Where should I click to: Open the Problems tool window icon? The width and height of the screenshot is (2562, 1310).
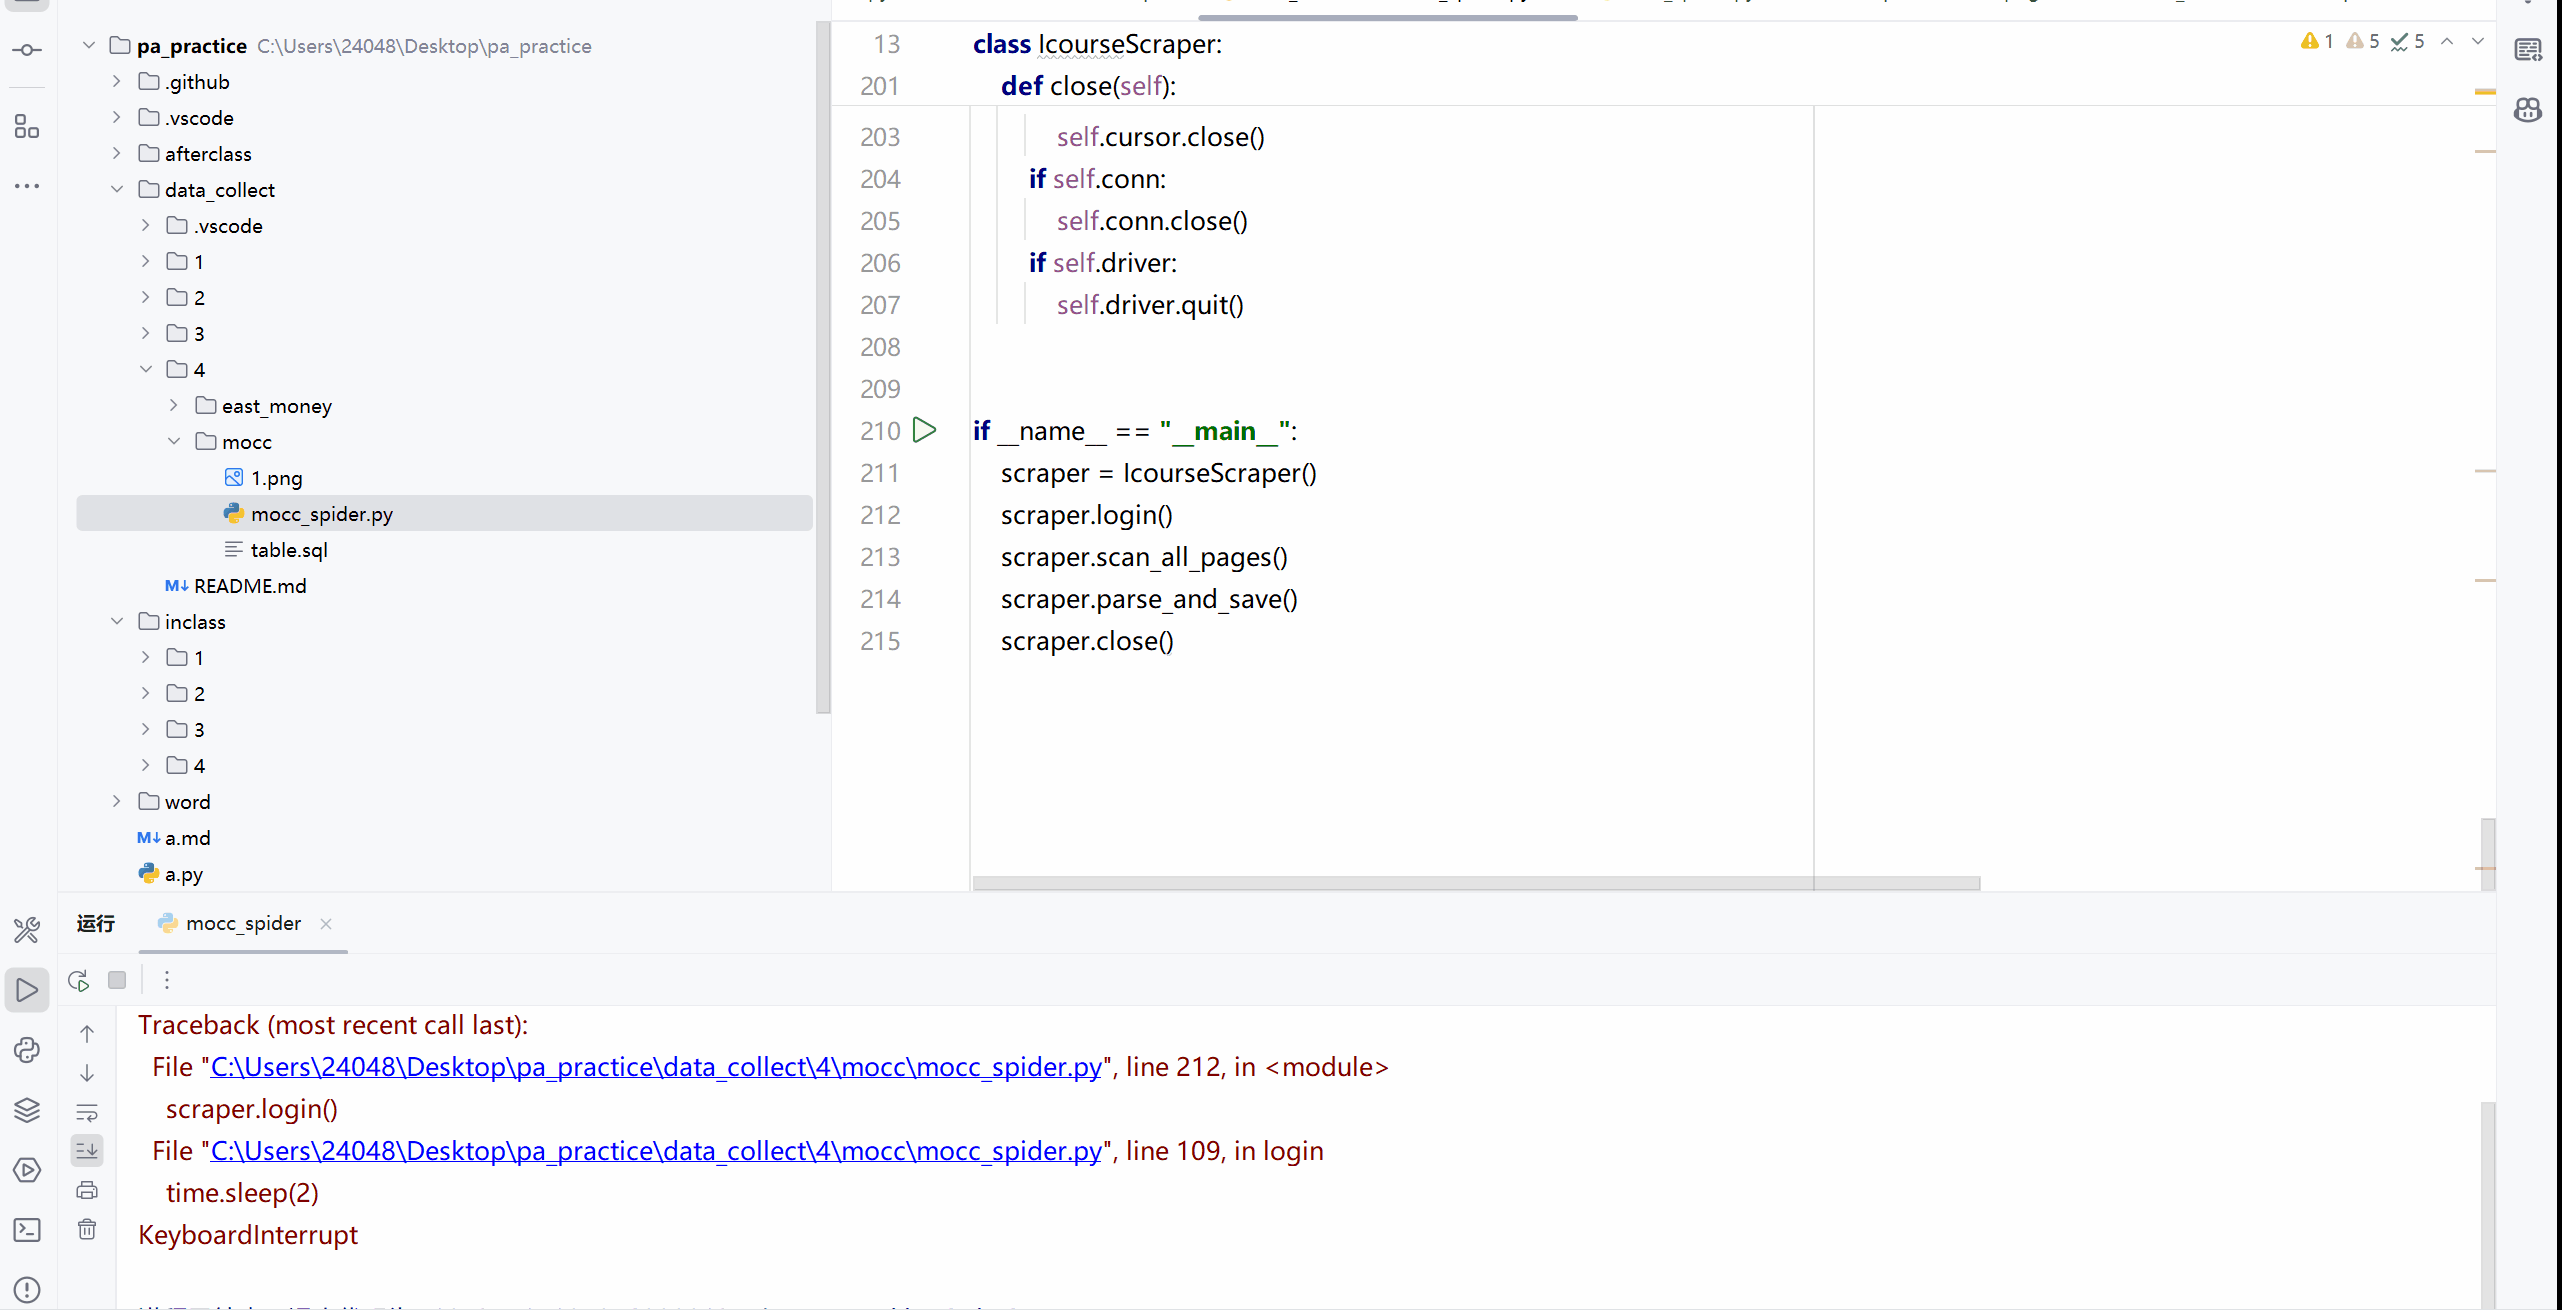click(x=27, y=1290)
